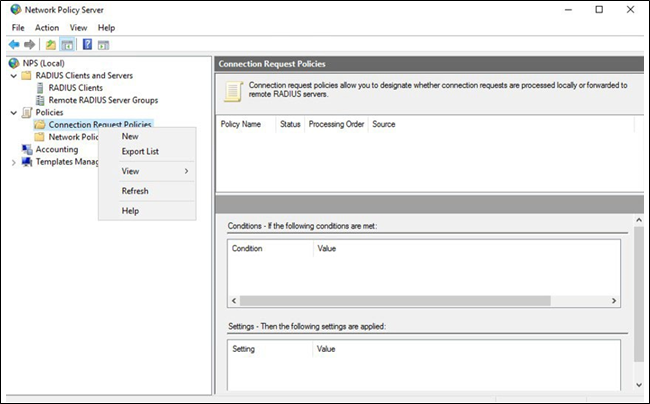Open the Help menu in the menu bar

tap(106, 28)
